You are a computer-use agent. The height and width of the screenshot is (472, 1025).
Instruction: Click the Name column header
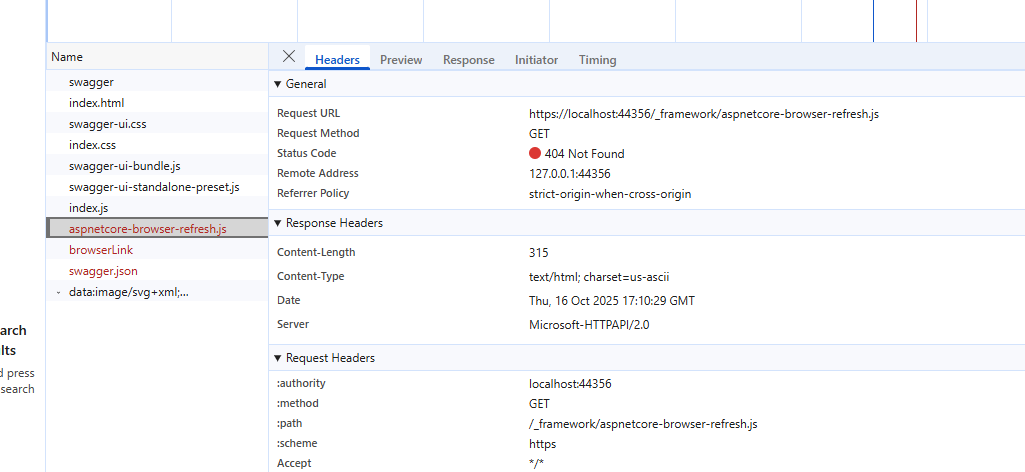pyautogui.click(x=67, y=57)
